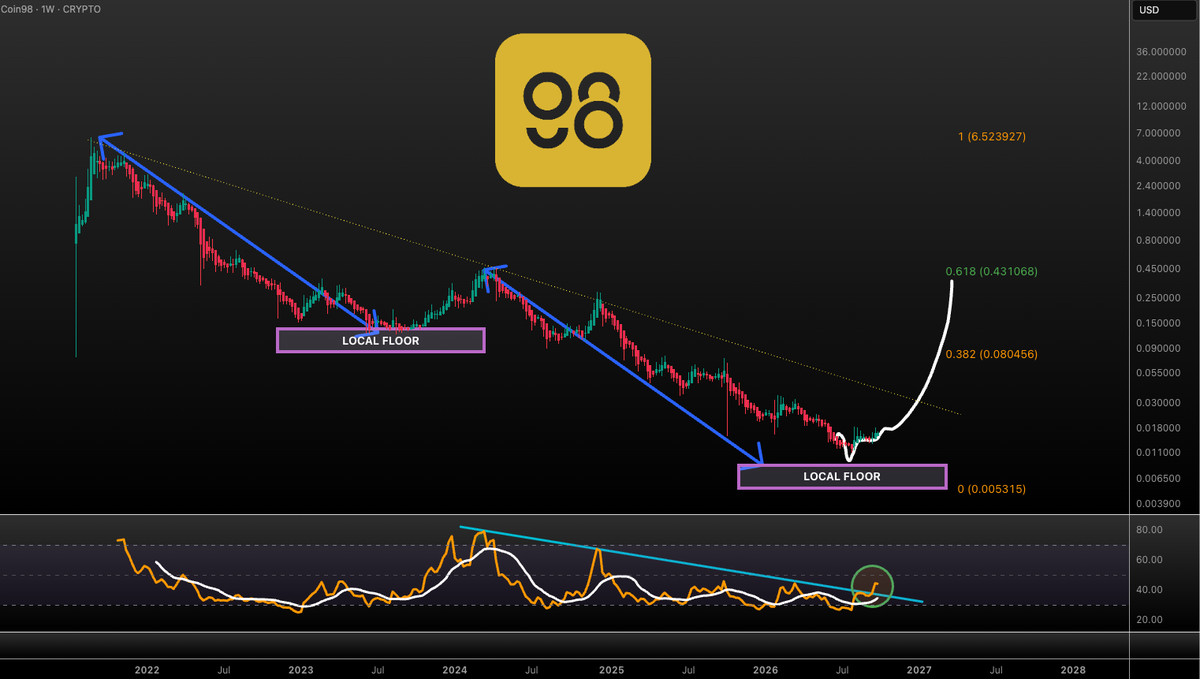Click the 2023 label on time axis
Screen dimensions: 1200x679
tap(301, 668)
